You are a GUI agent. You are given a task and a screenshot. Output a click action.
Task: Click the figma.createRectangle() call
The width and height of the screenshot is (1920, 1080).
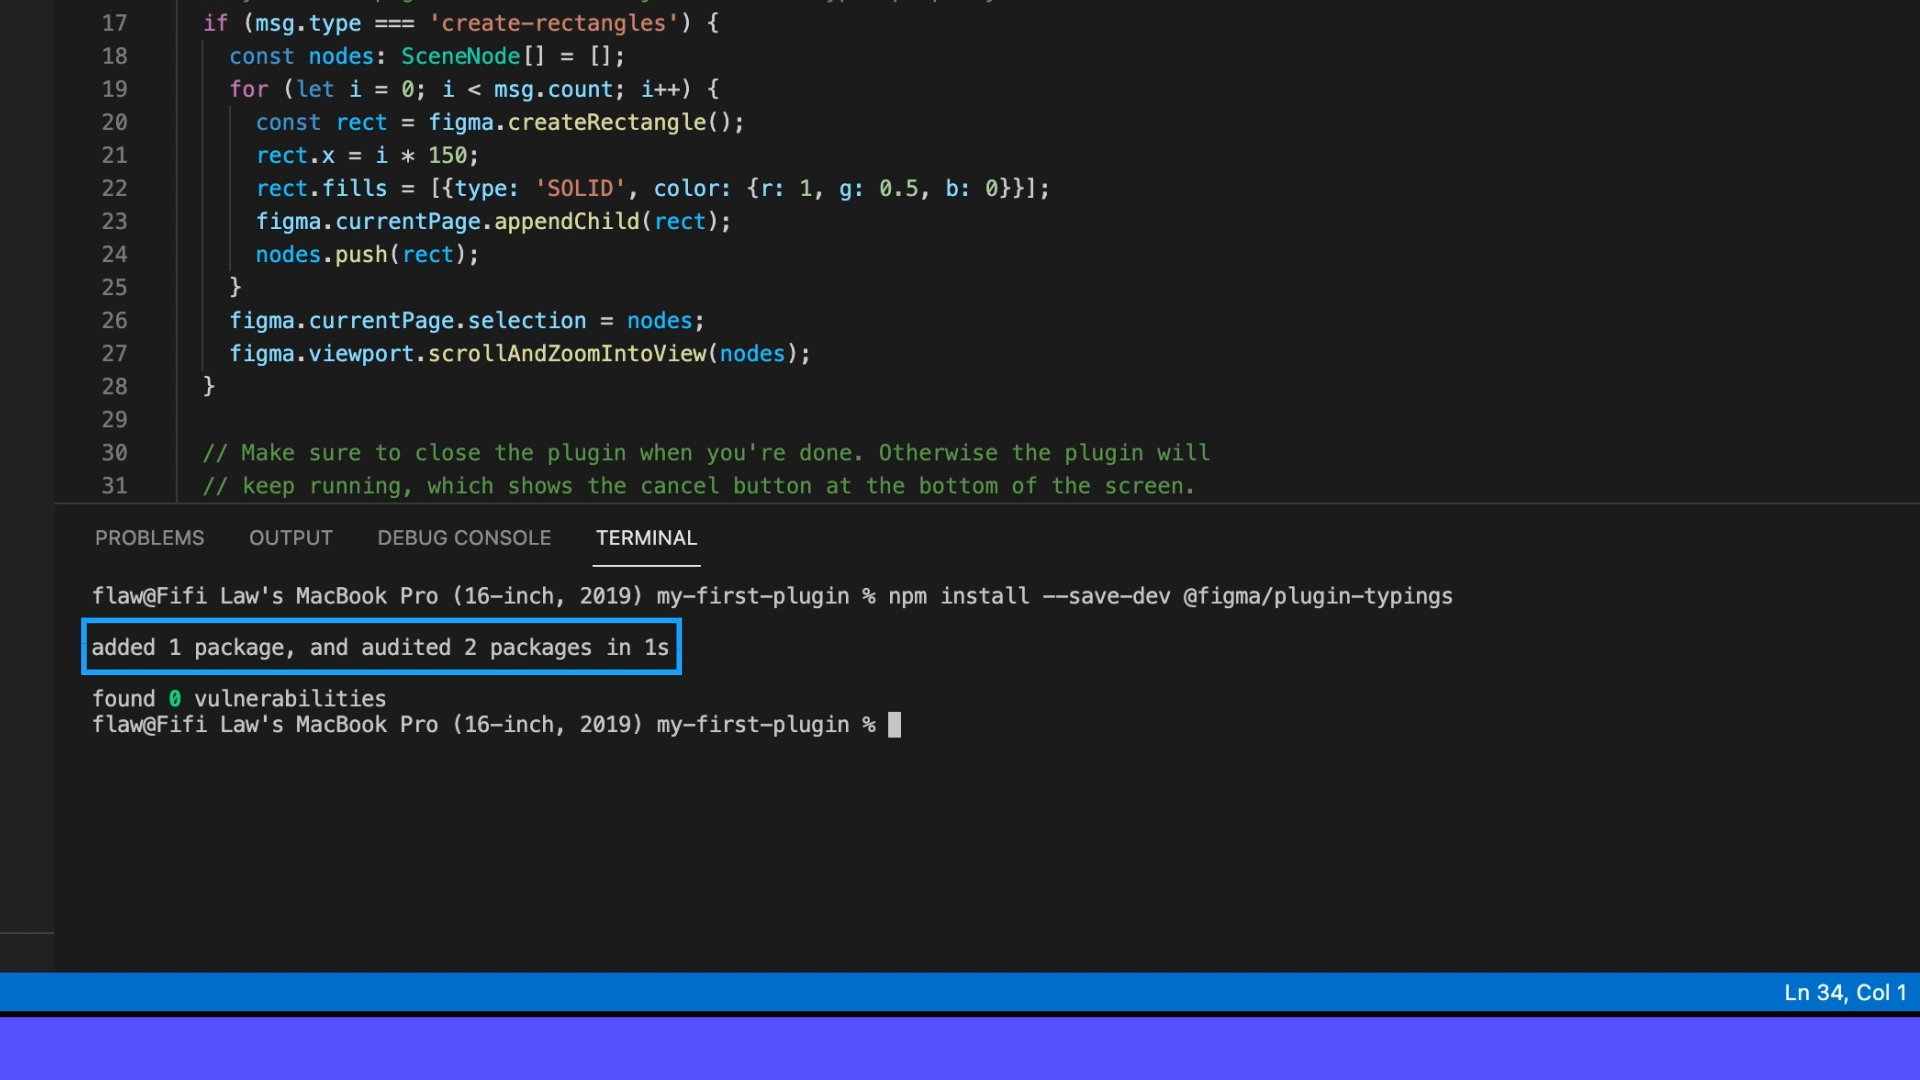tap(586, 122)
